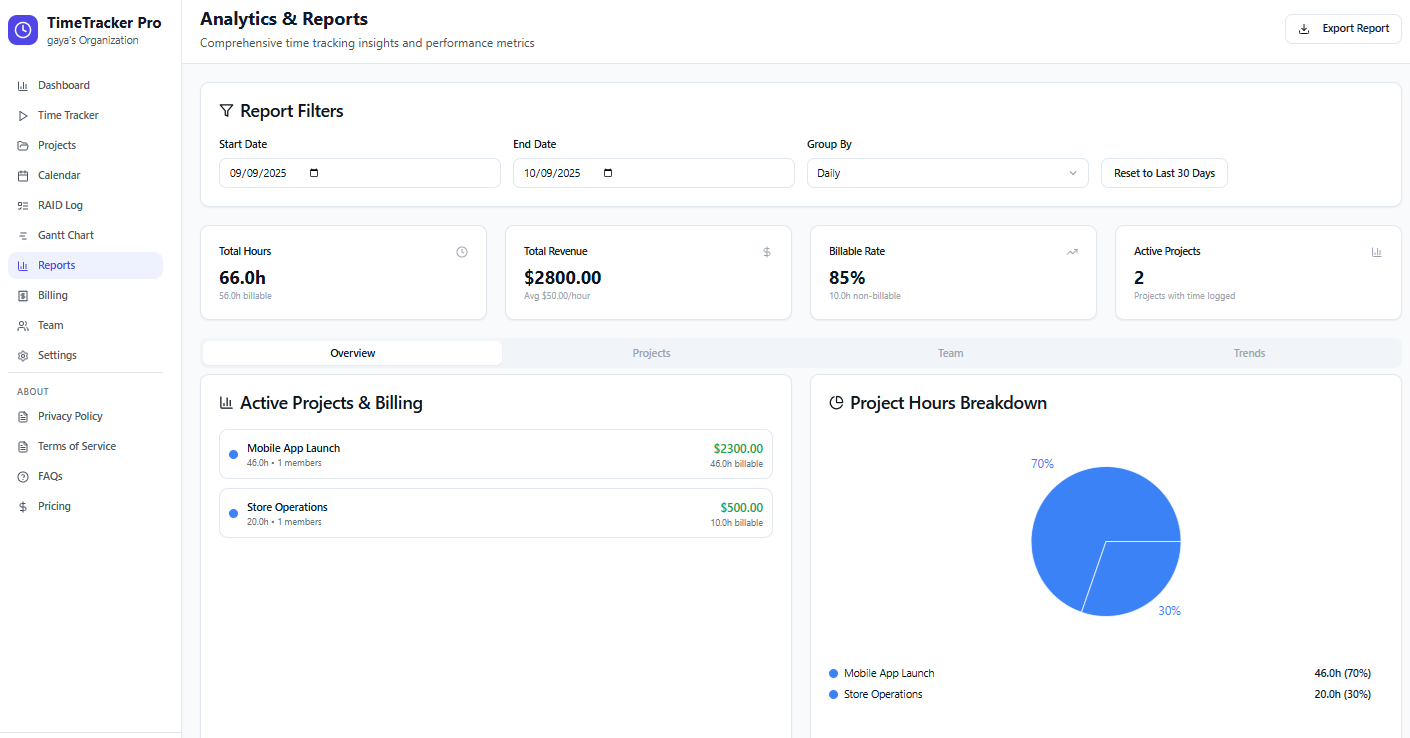Switch to the Projects tab
Screen dimensions: 1410x738
point(651,352)
